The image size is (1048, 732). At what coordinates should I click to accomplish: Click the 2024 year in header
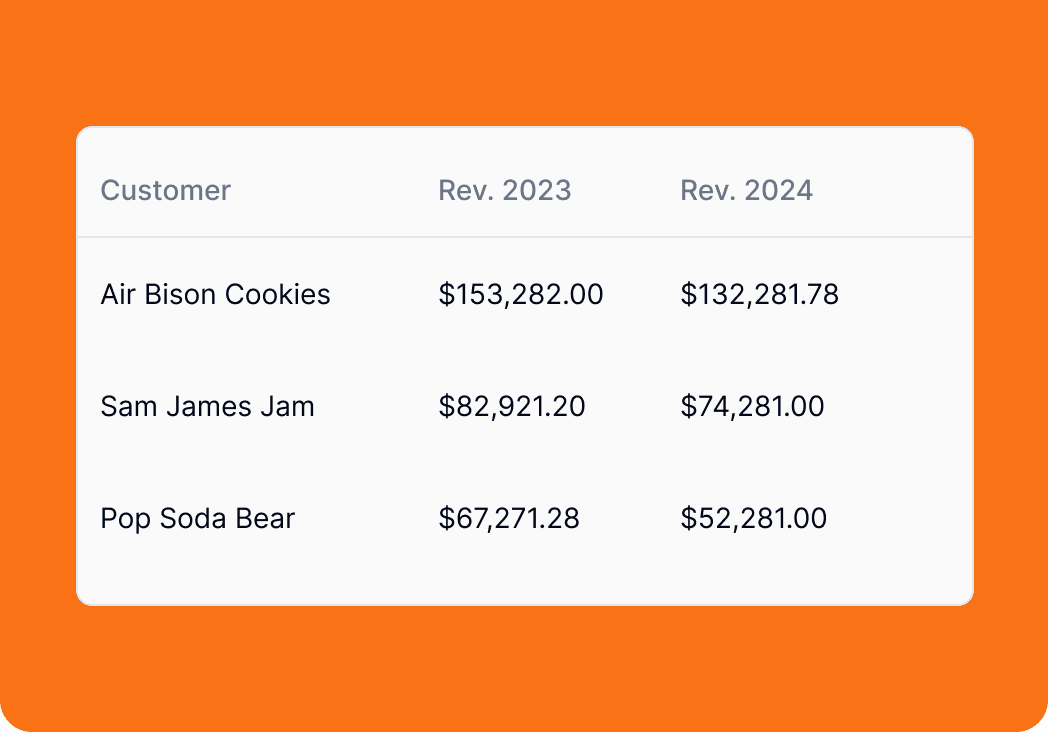point(779,191)
